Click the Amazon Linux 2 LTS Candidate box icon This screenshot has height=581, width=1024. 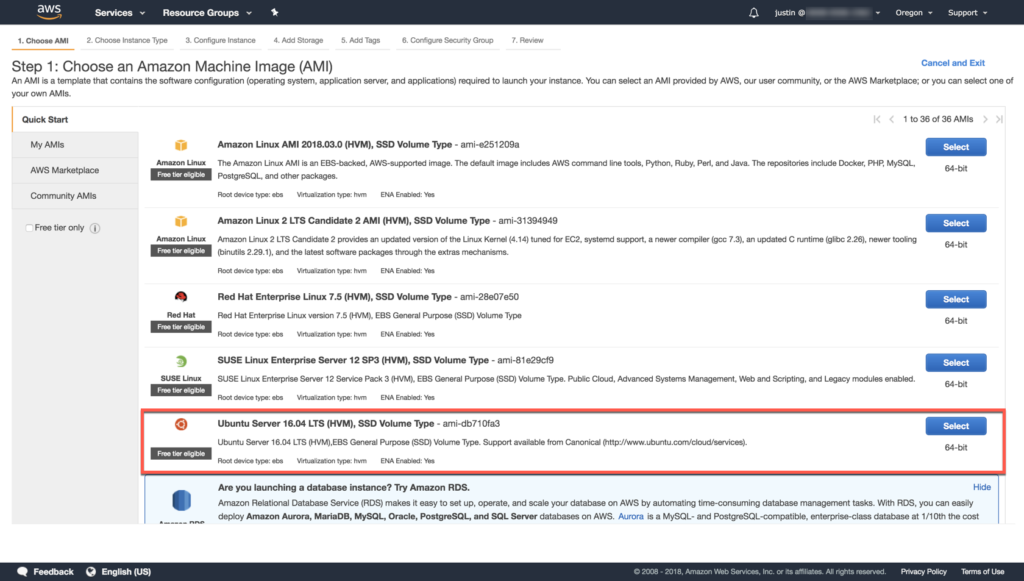181,221
